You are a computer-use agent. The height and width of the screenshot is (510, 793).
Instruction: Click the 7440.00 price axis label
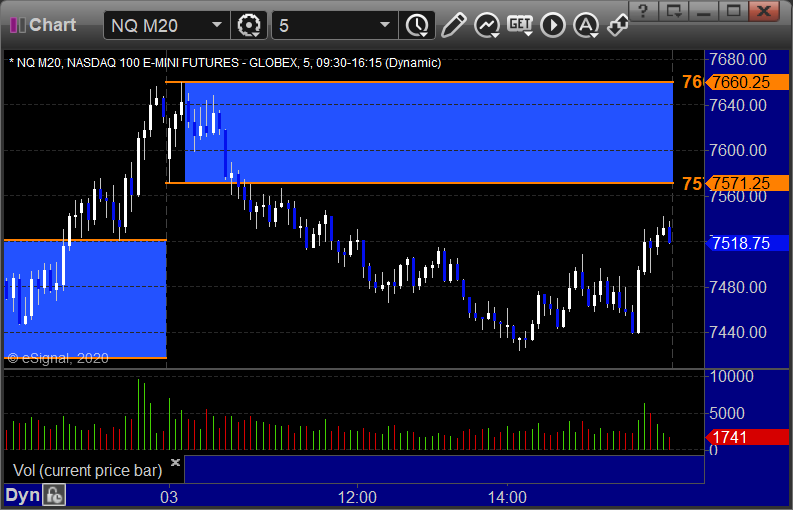tap(738, 332)
